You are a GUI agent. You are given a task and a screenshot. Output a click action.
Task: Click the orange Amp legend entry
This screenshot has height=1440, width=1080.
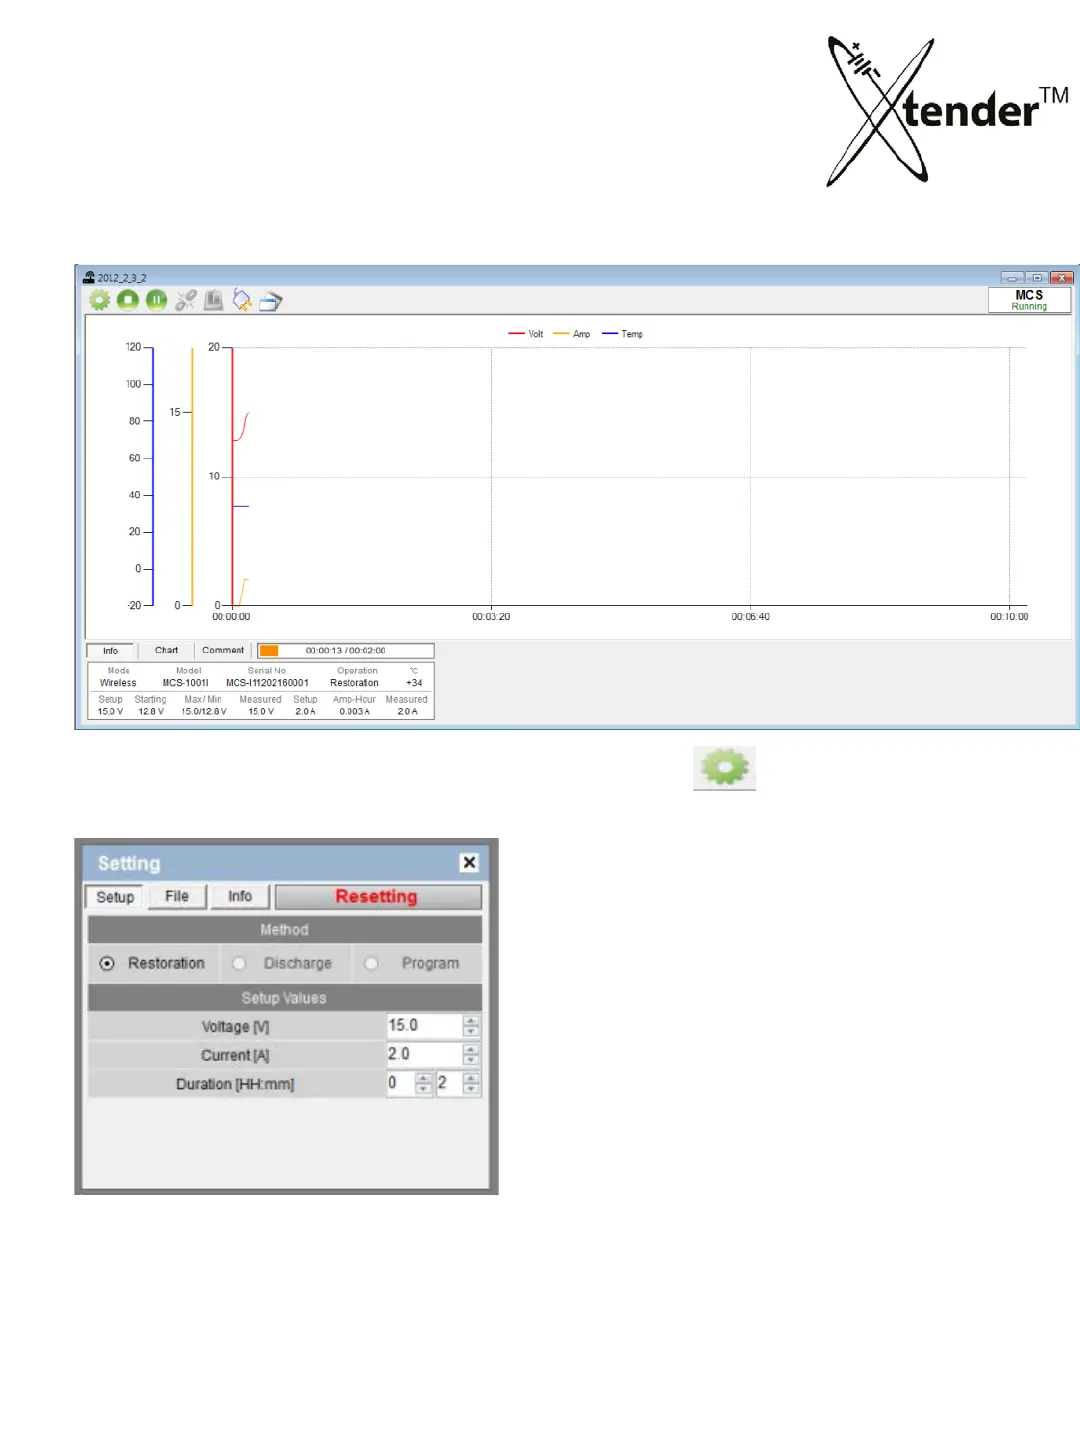pos(572,334)
